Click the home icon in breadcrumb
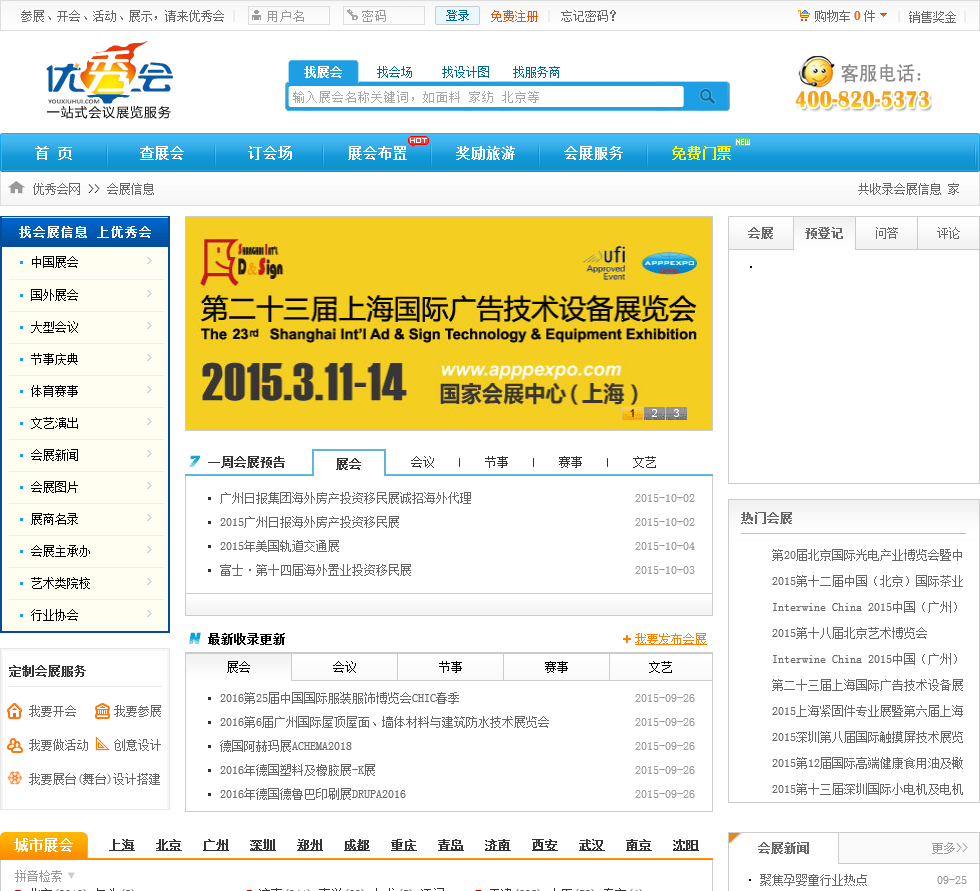980x891 pixels. [x=17, y=187]
